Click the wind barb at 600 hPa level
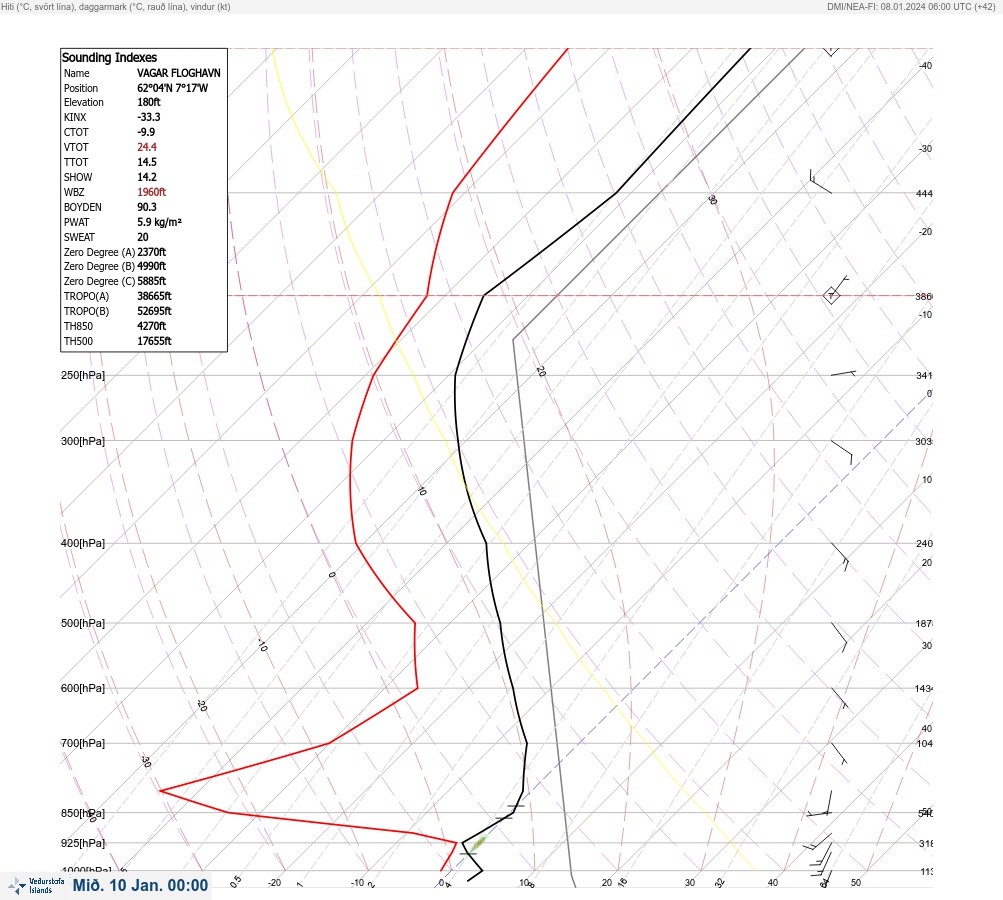 coord(839,699)
